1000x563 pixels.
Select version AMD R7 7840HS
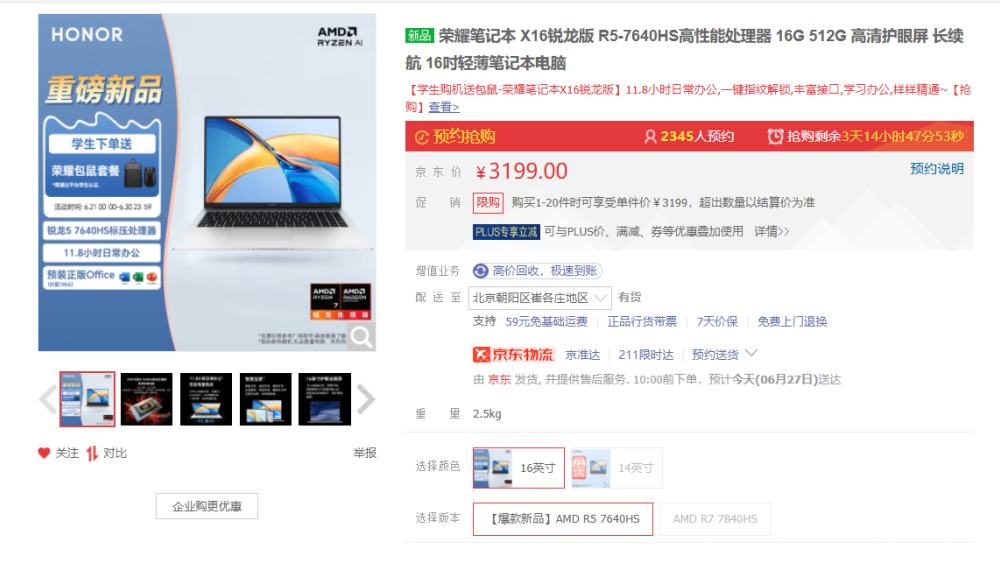(x=715, y=519)
